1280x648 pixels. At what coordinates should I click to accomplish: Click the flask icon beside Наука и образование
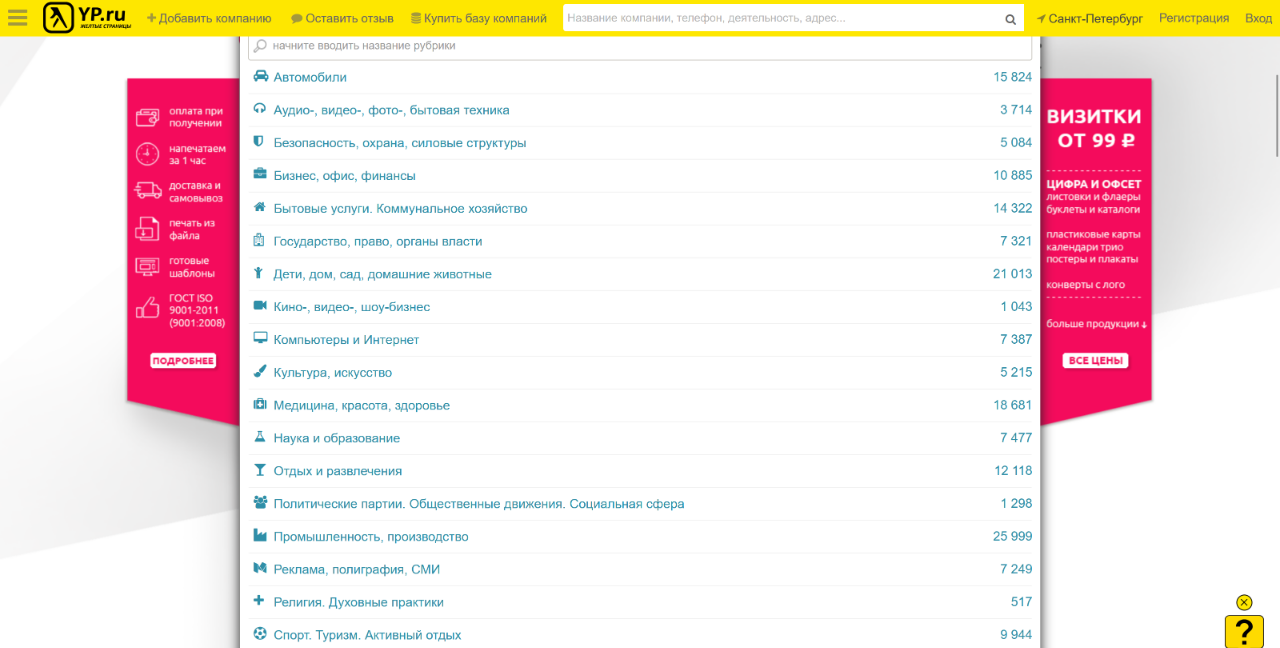259,437
